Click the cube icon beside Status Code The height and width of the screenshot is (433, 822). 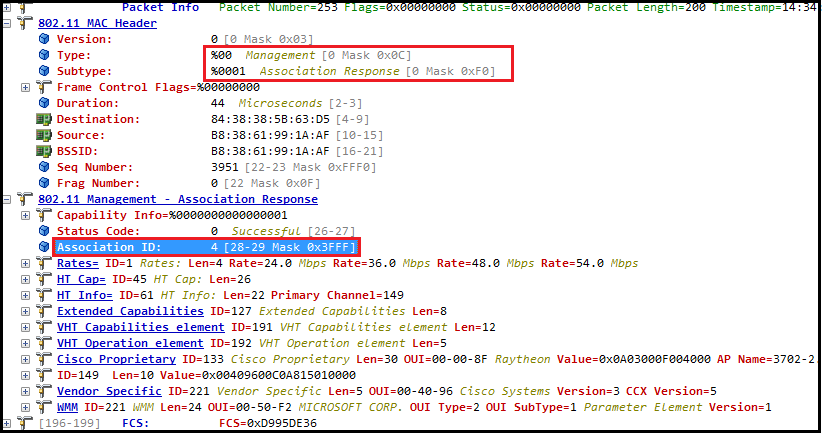44,231
